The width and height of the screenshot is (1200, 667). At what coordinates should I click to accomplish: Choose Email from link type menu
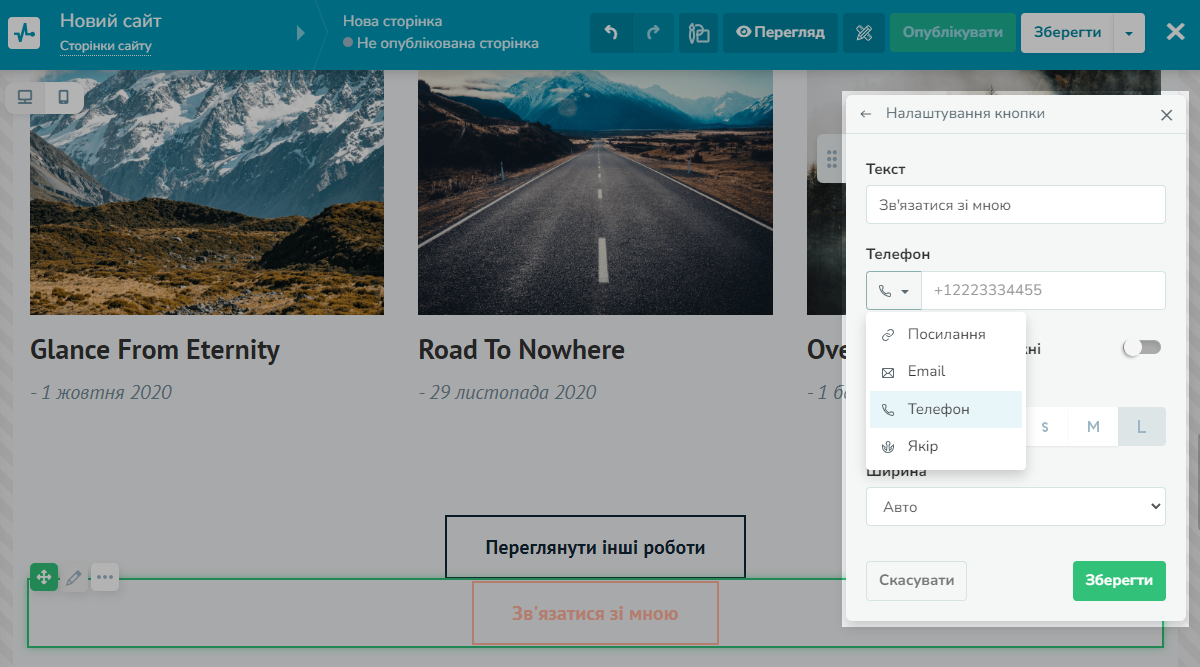[x=946, y=371]
